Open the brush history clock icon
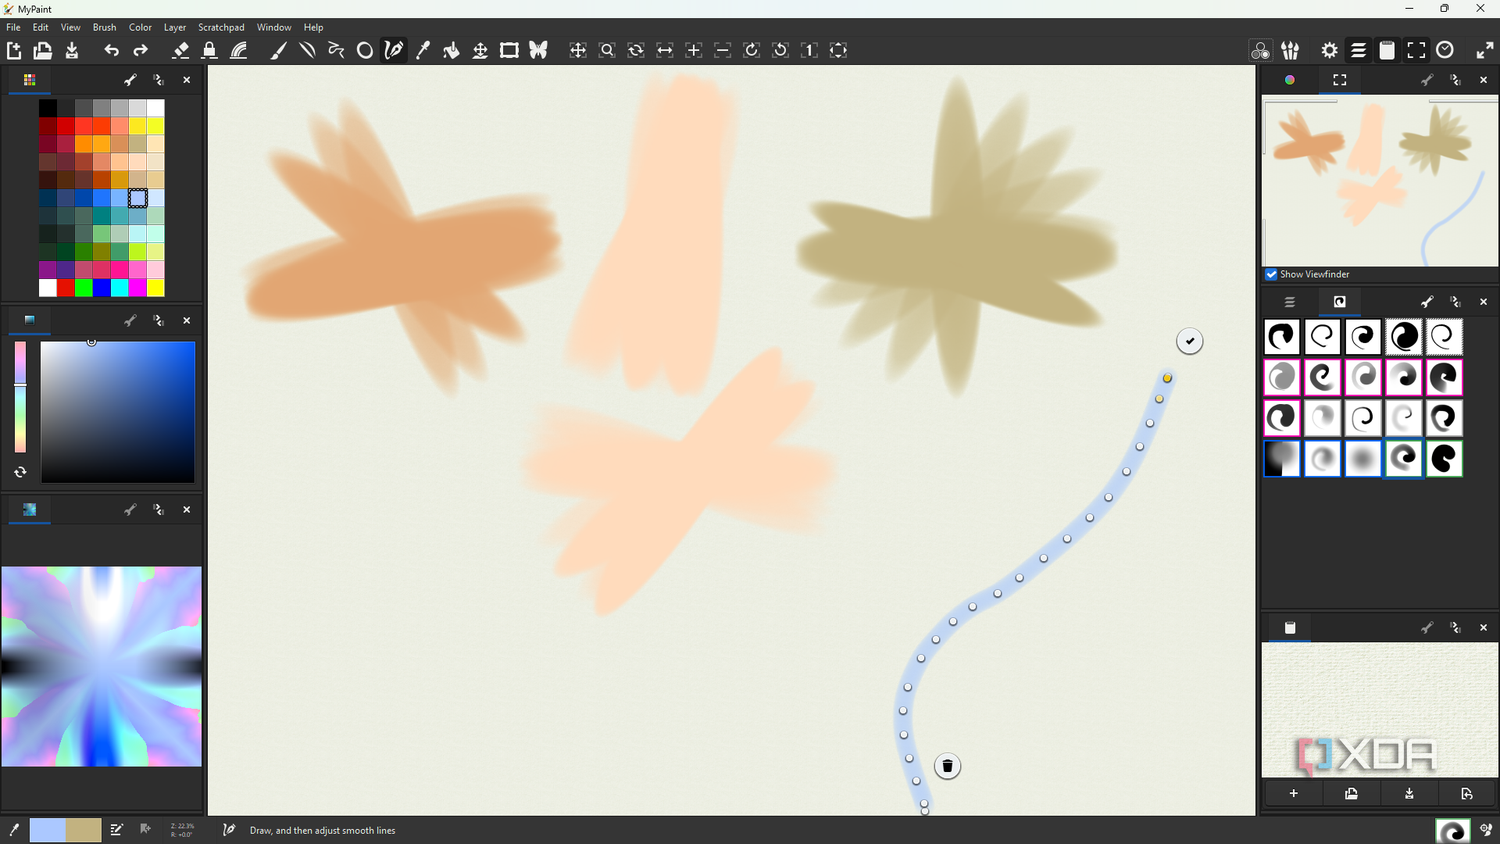Screen dimensions: 1500x844 1445,50
